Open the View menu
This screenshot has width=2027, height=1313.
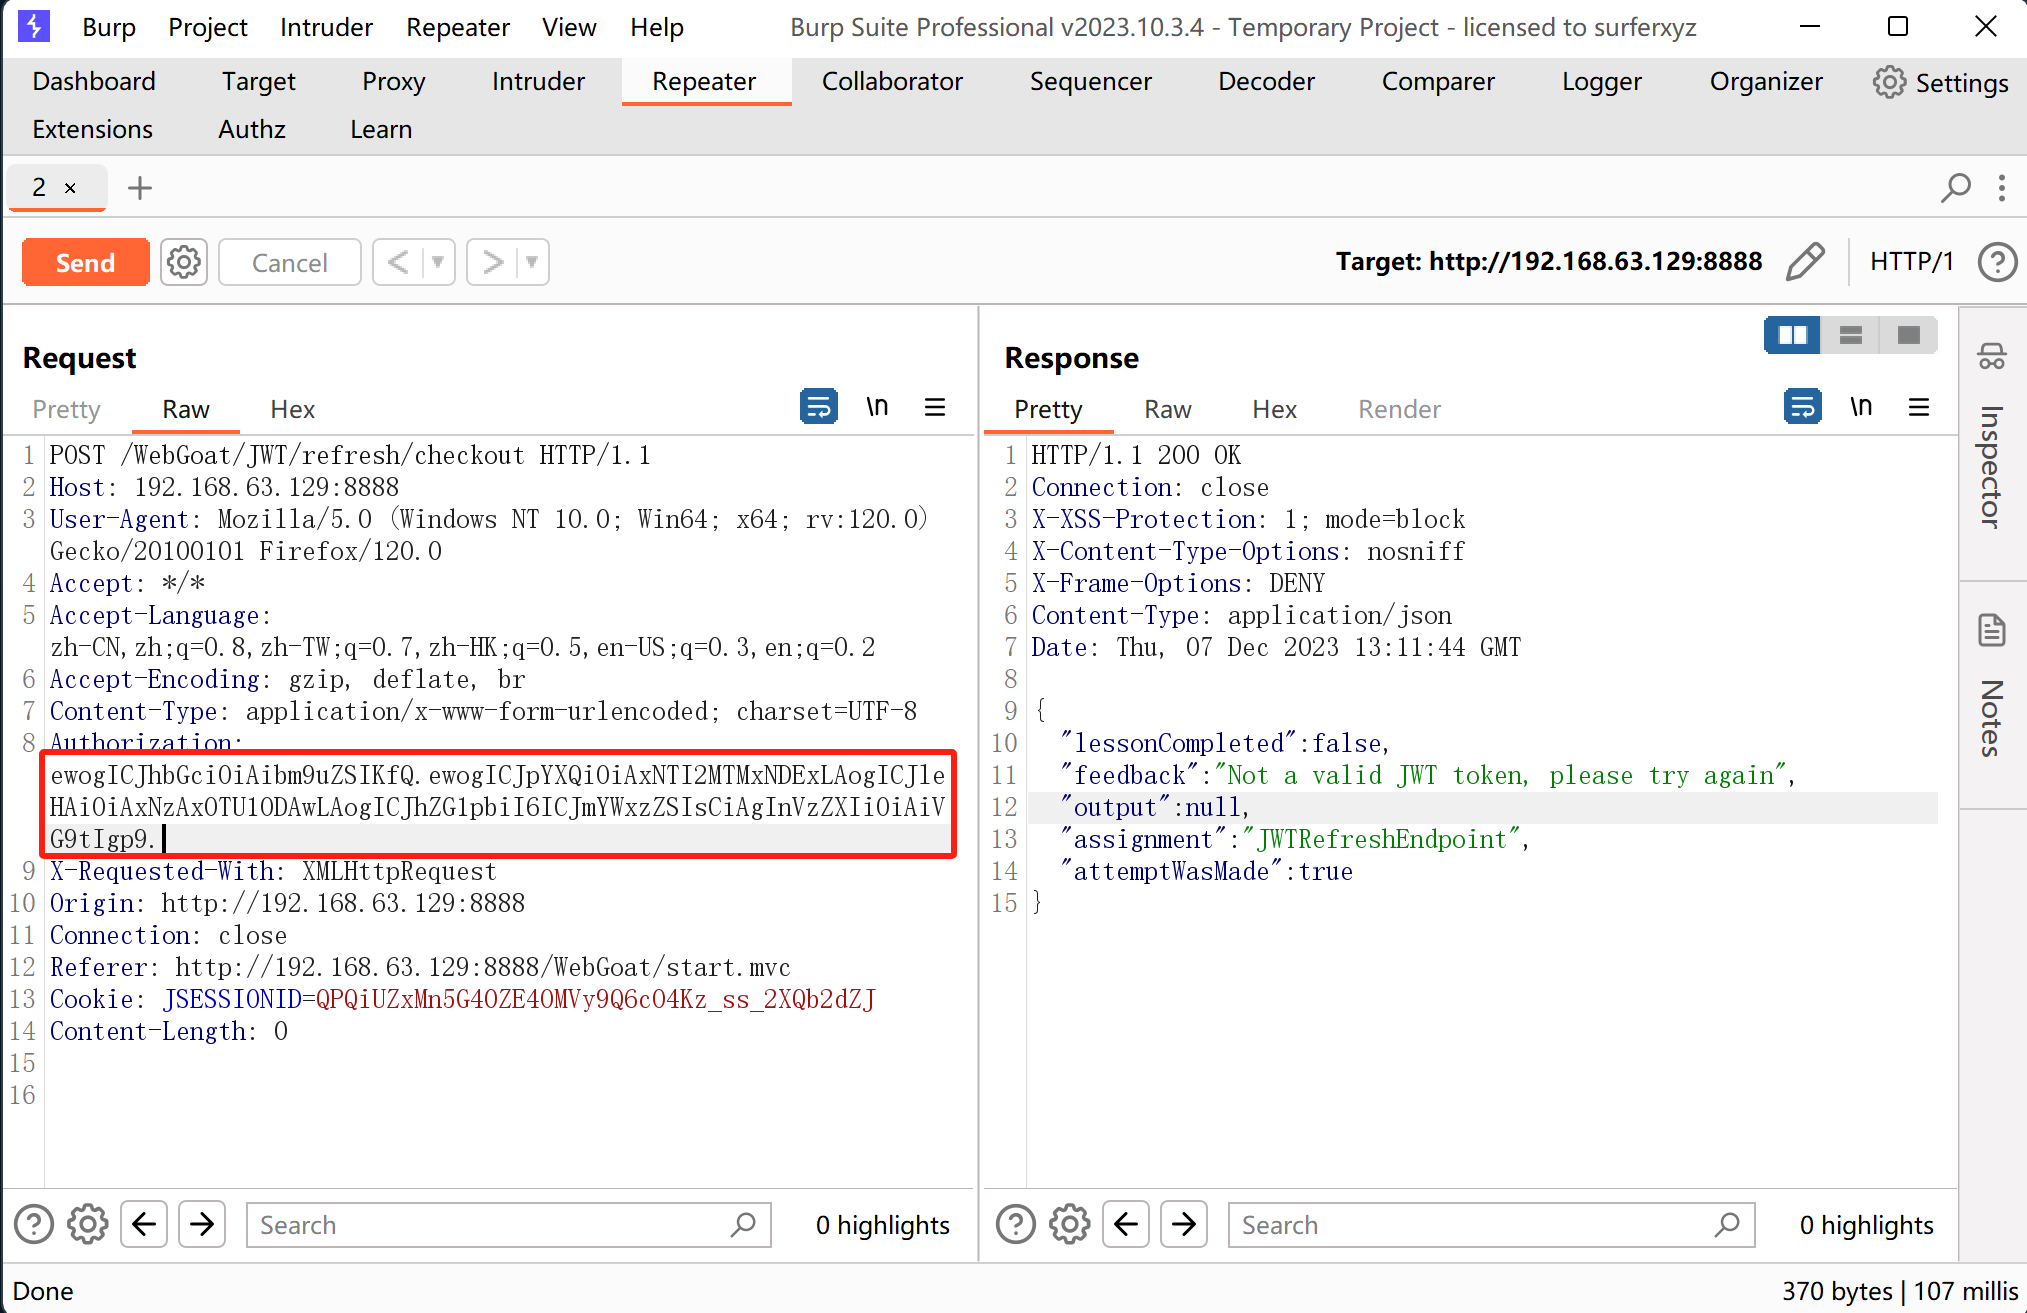[569, 27]
